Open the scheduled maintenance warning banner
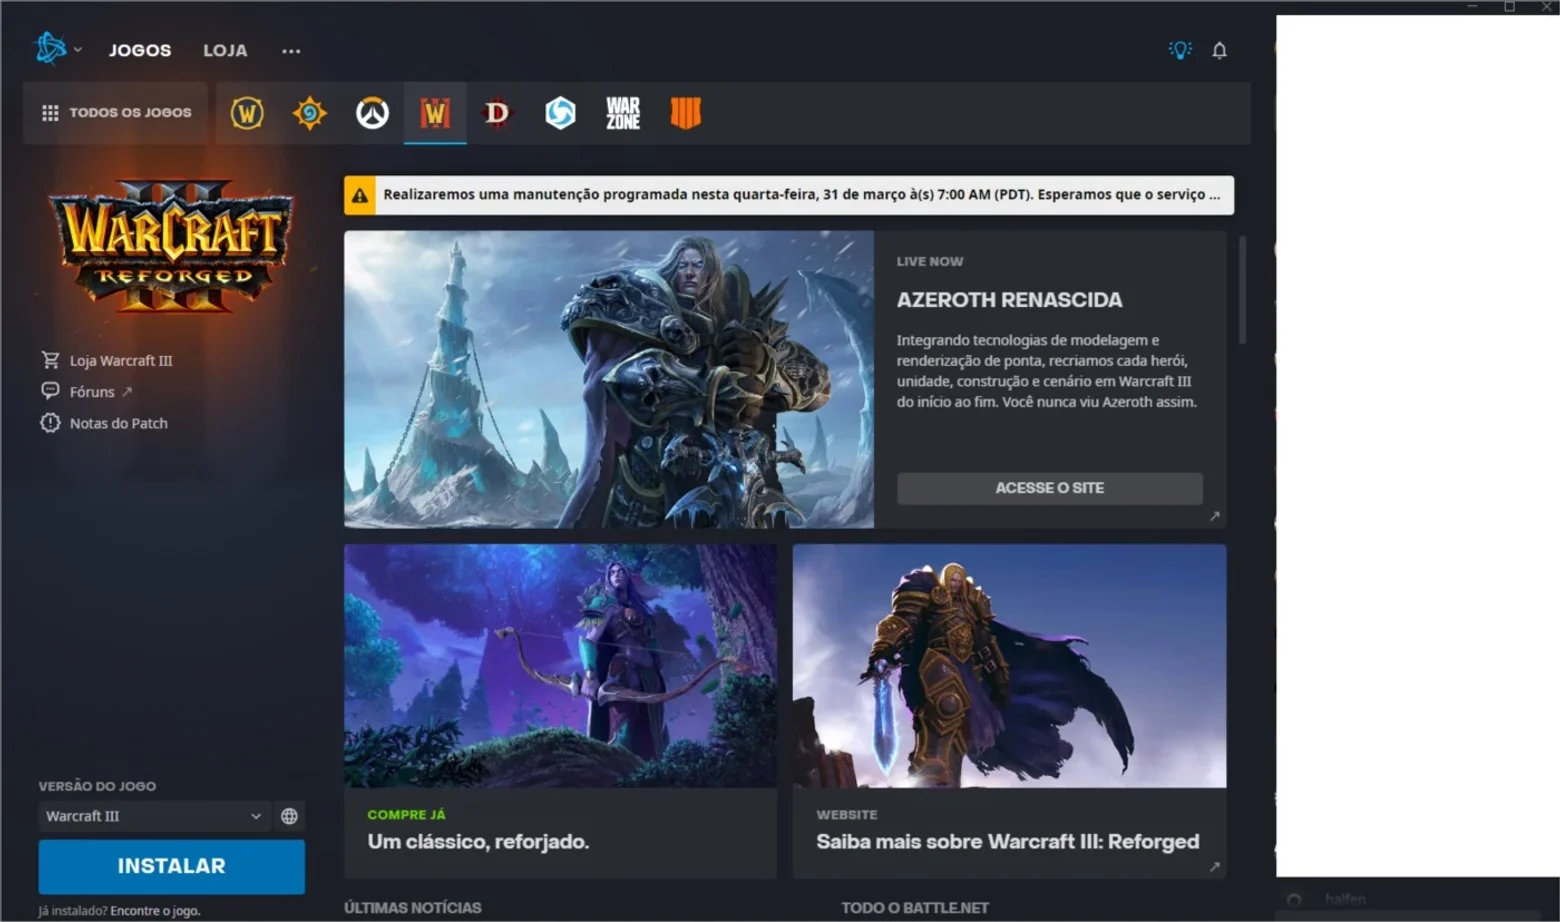Image resolution: width=1560 pixels, height=922 pixels. [x=789, y=195]
